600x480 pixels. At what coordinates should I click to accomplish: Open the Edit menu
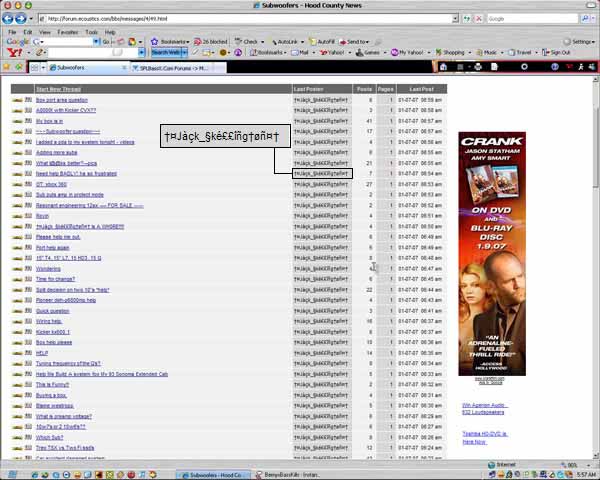28,32
